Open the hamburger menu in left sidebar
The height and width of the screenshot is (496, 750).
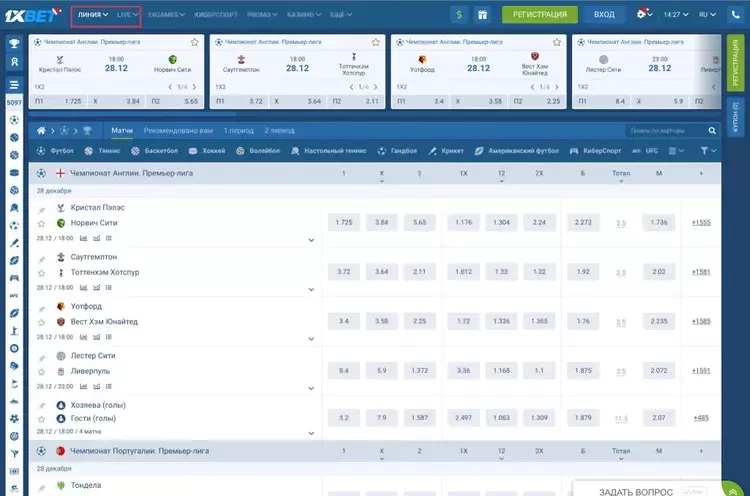[14, 85]
